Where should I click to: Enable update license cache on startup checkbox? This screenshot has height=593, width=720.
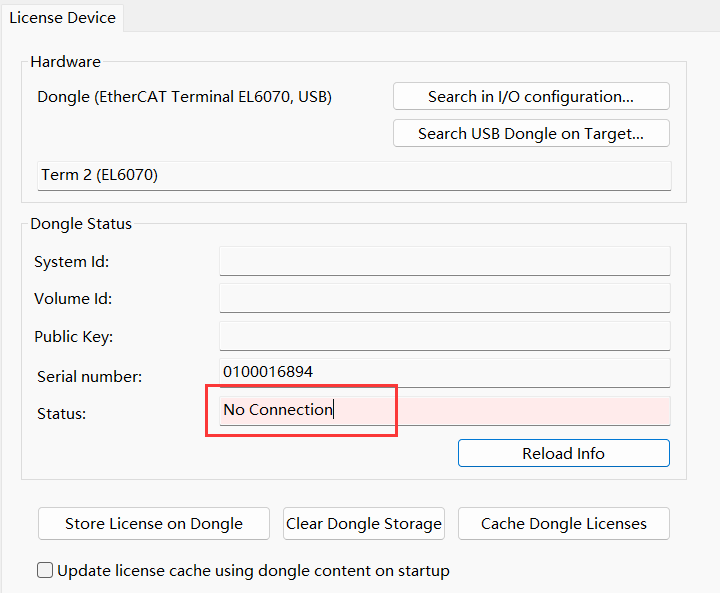point(45,570)
